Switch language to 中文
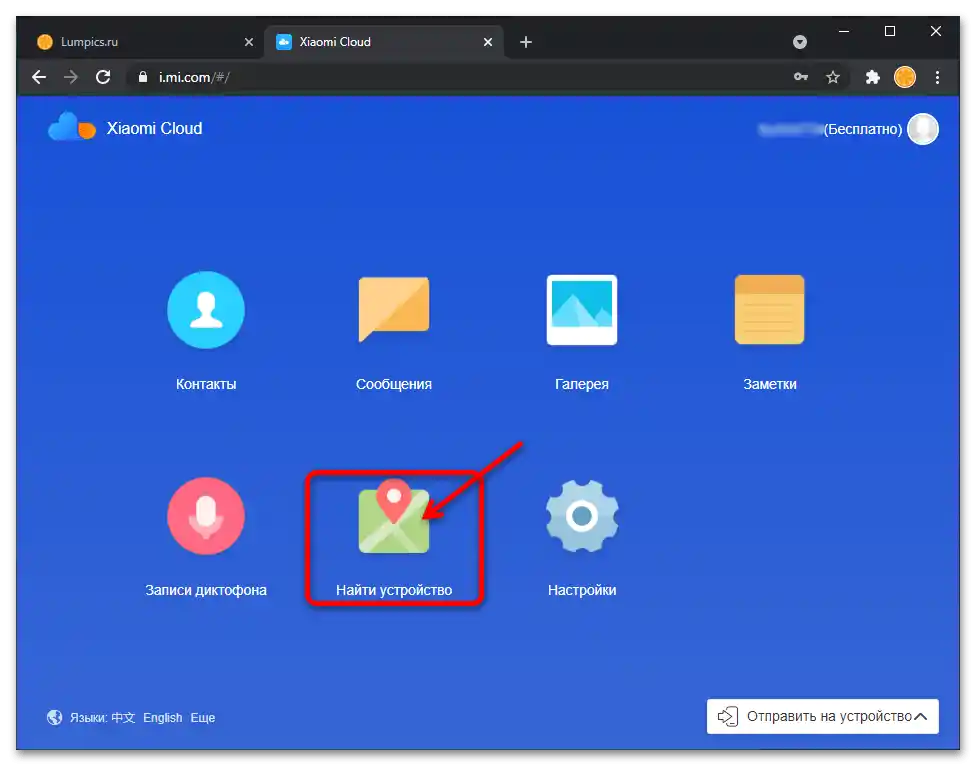The width and height of the screenshot is (976, 766). 123,717
